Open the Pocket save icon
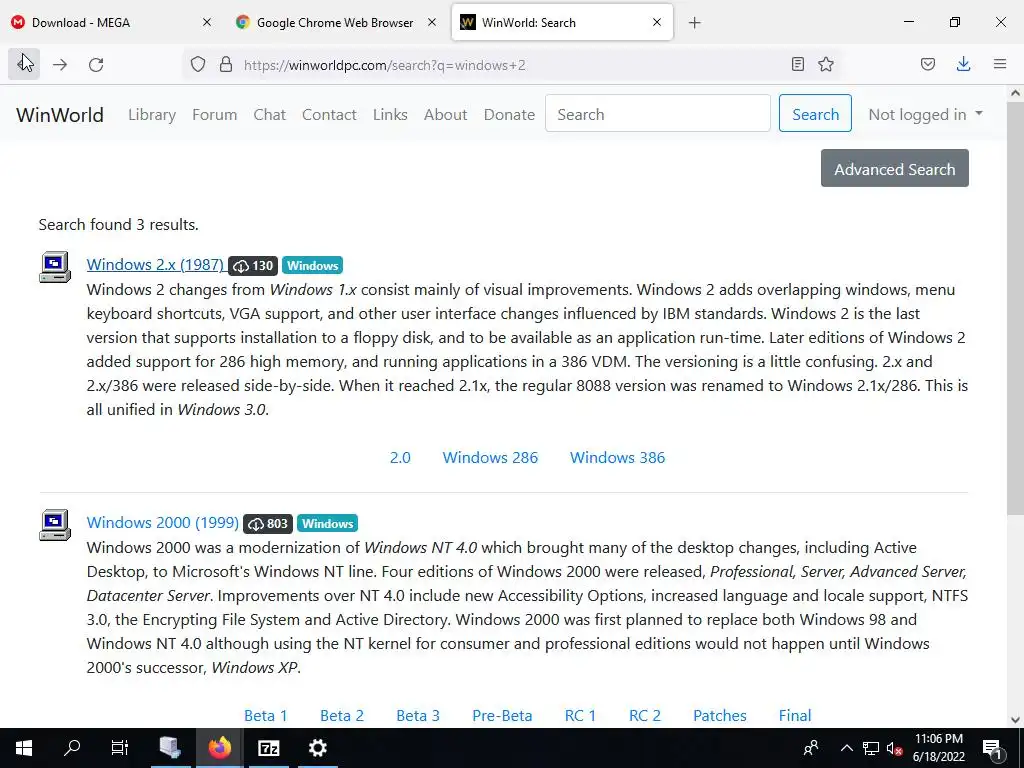Viewport: 1024px width, 768px height. coord(928,64)
